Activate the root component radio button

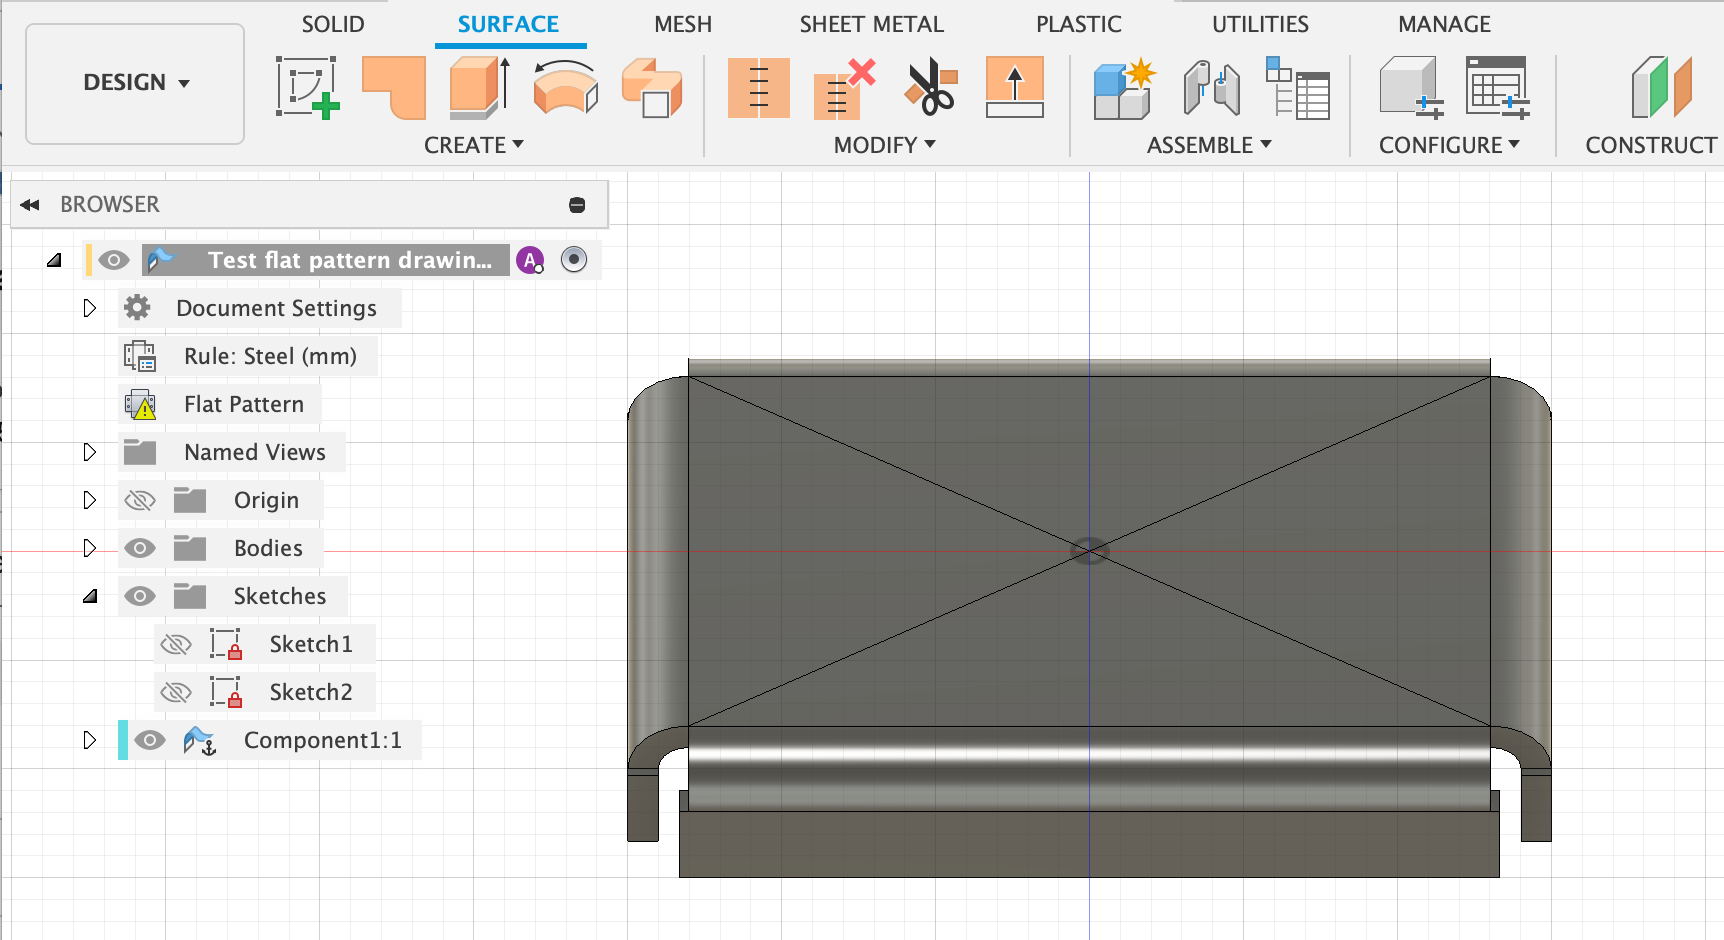(x=574, y=260)
